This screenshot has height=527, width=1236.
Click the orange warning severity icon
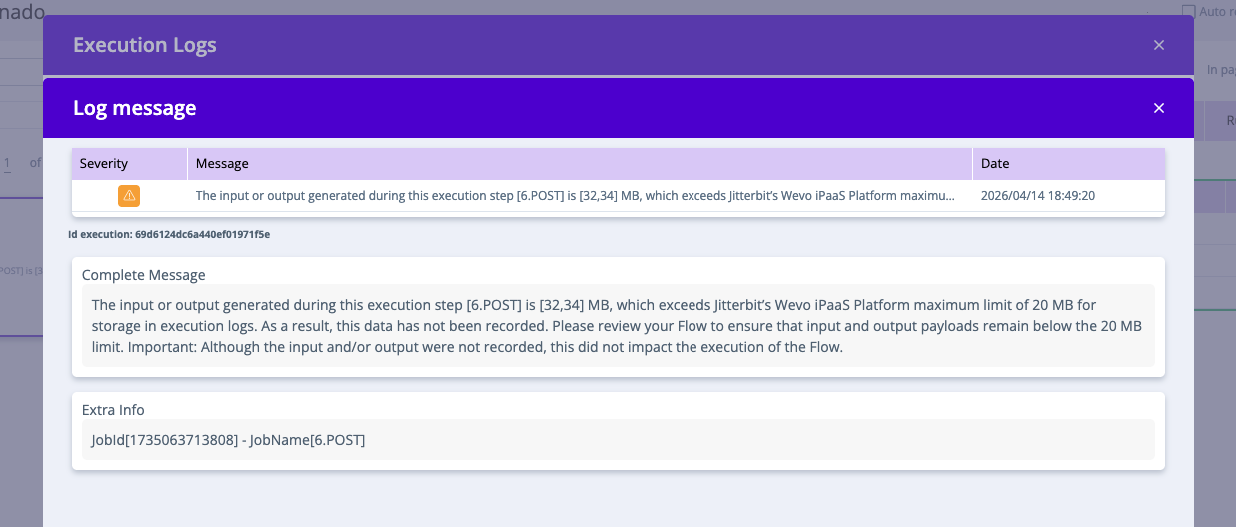pos(129,196)
